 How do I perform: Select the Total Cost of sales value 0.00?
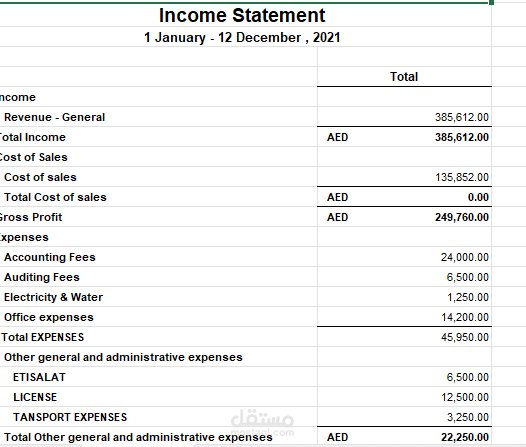pos(478,197)
